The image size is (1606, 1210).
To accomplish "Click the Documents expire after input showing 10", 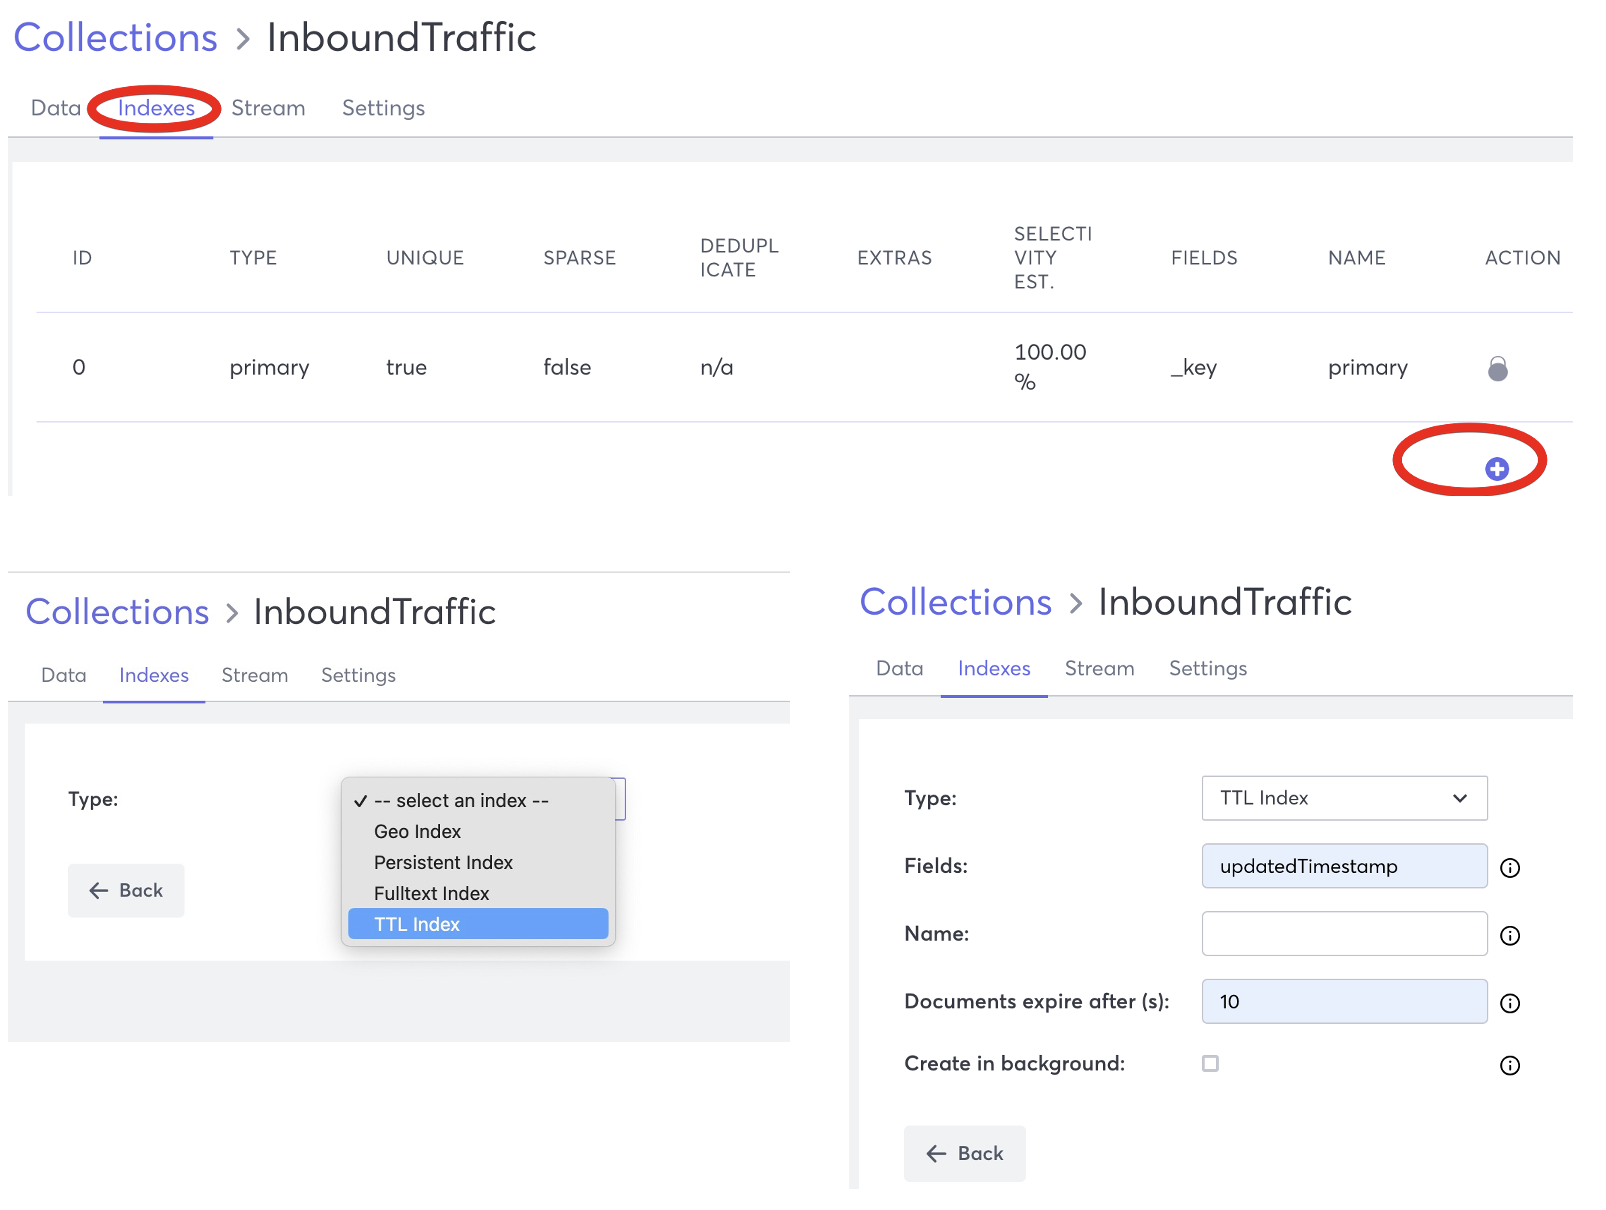I will pos(1344,1001).
